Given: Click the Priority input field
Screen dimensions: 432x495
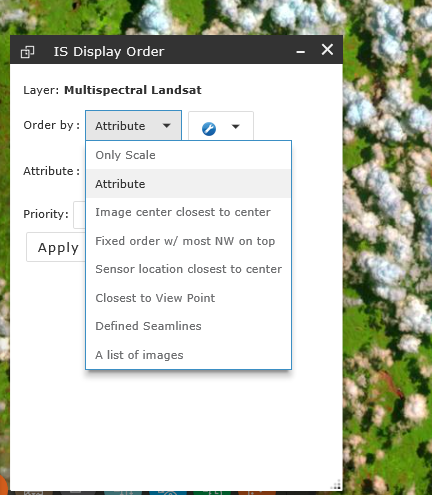Looking at the screenshot, I should [x=79, y=215].
